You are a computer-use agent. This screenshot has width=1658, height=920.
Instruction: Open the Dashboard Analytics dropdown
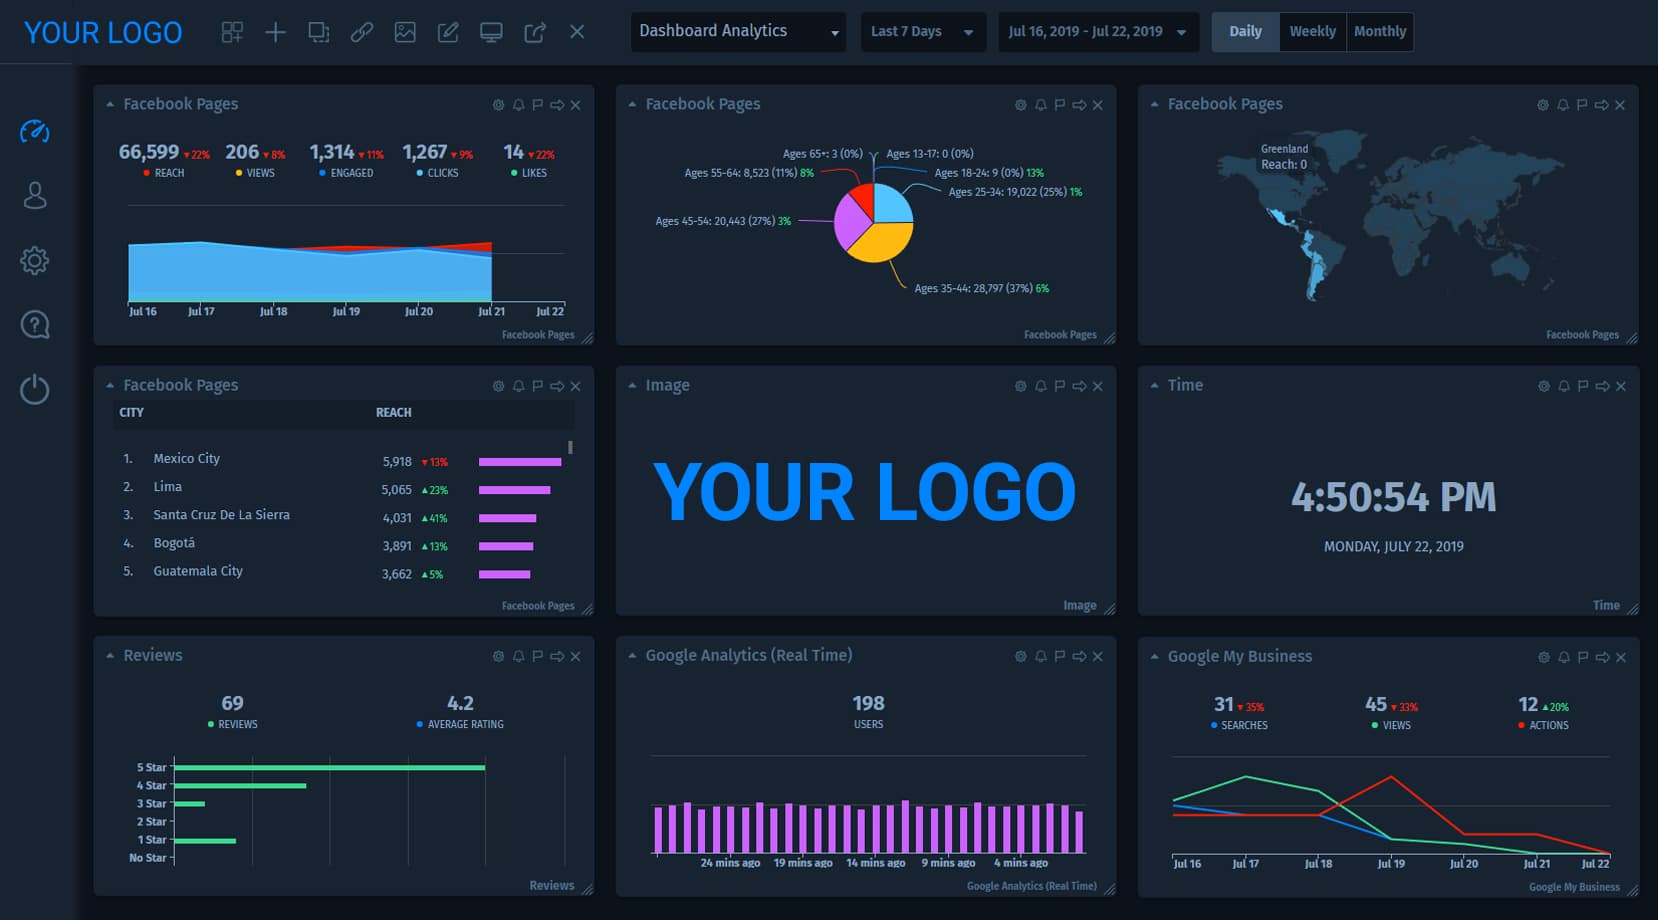click(737, 31)
